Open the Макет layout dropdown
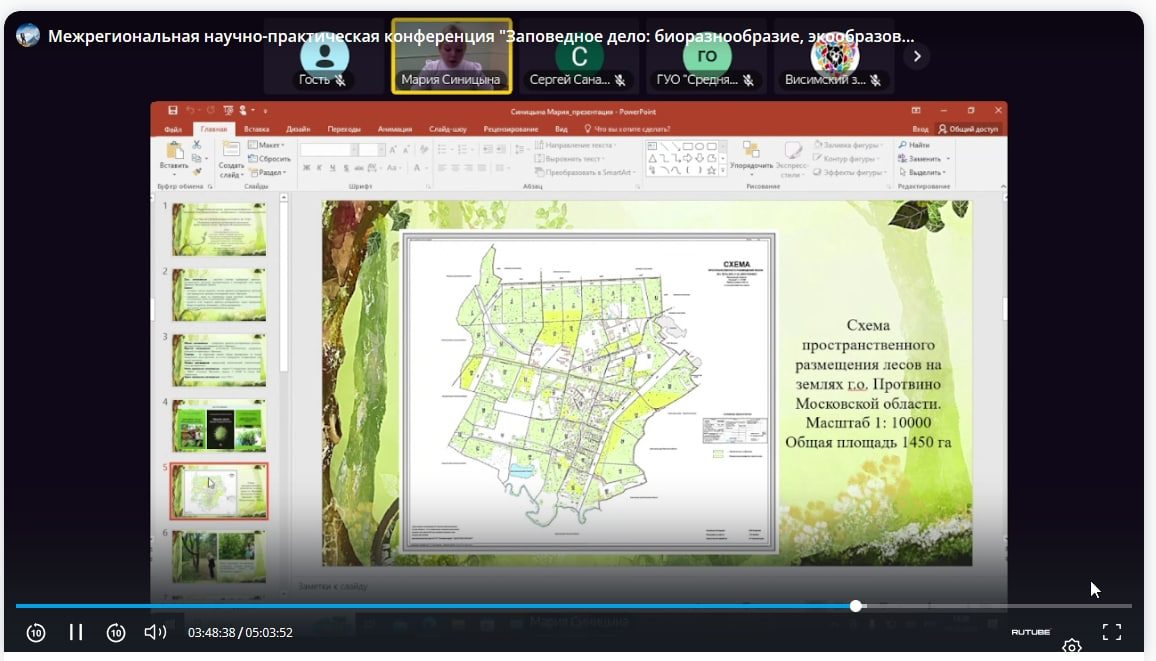Screen dimensions: 1156x661 click(267, 145)
